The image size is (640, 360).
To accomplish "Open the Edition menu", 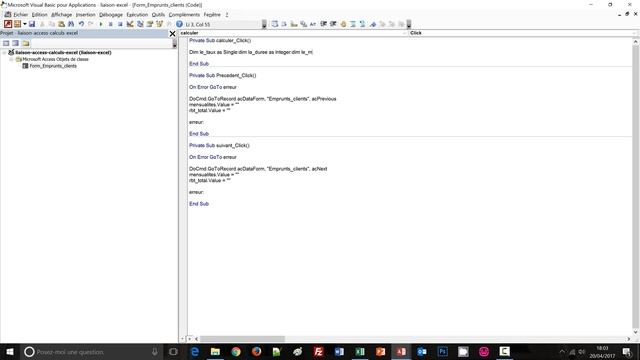I will click(40, 15).
